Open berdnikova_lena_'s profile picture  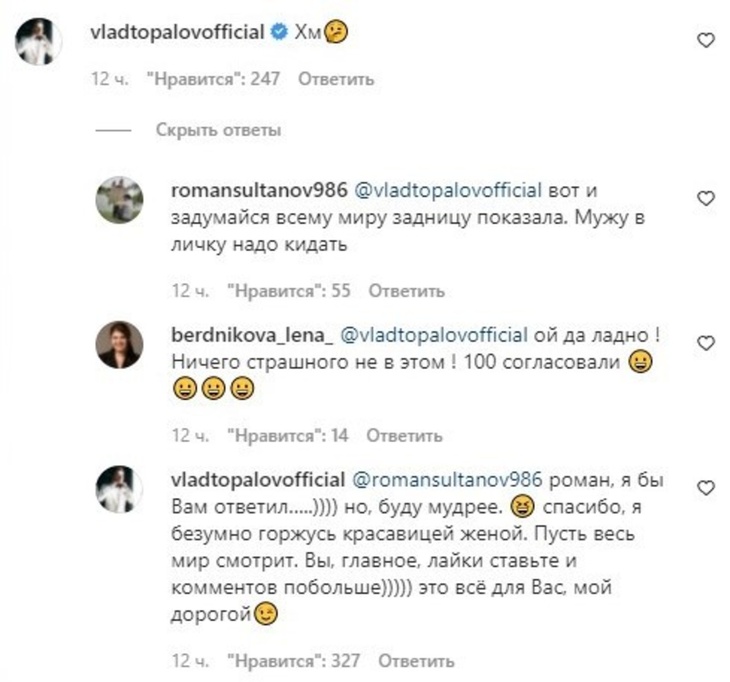tap(119, 344)
